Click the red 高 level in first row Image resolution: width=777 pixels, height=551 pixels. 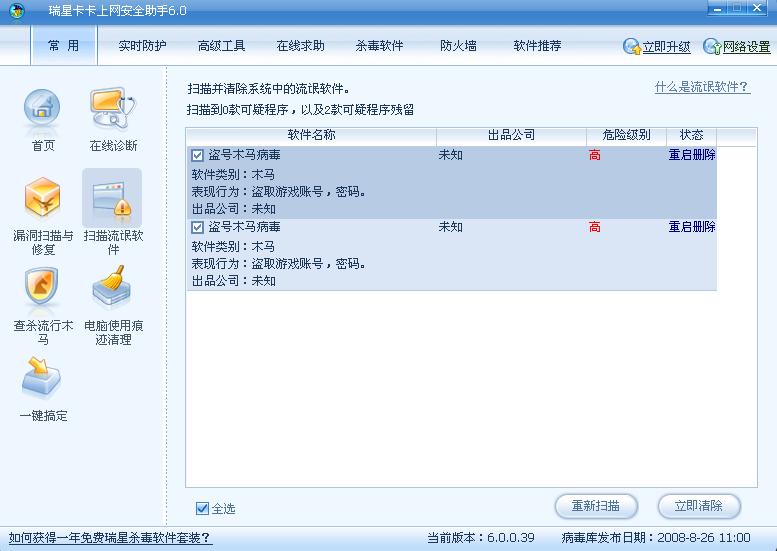pyautogui.click(x=595, y=155)
